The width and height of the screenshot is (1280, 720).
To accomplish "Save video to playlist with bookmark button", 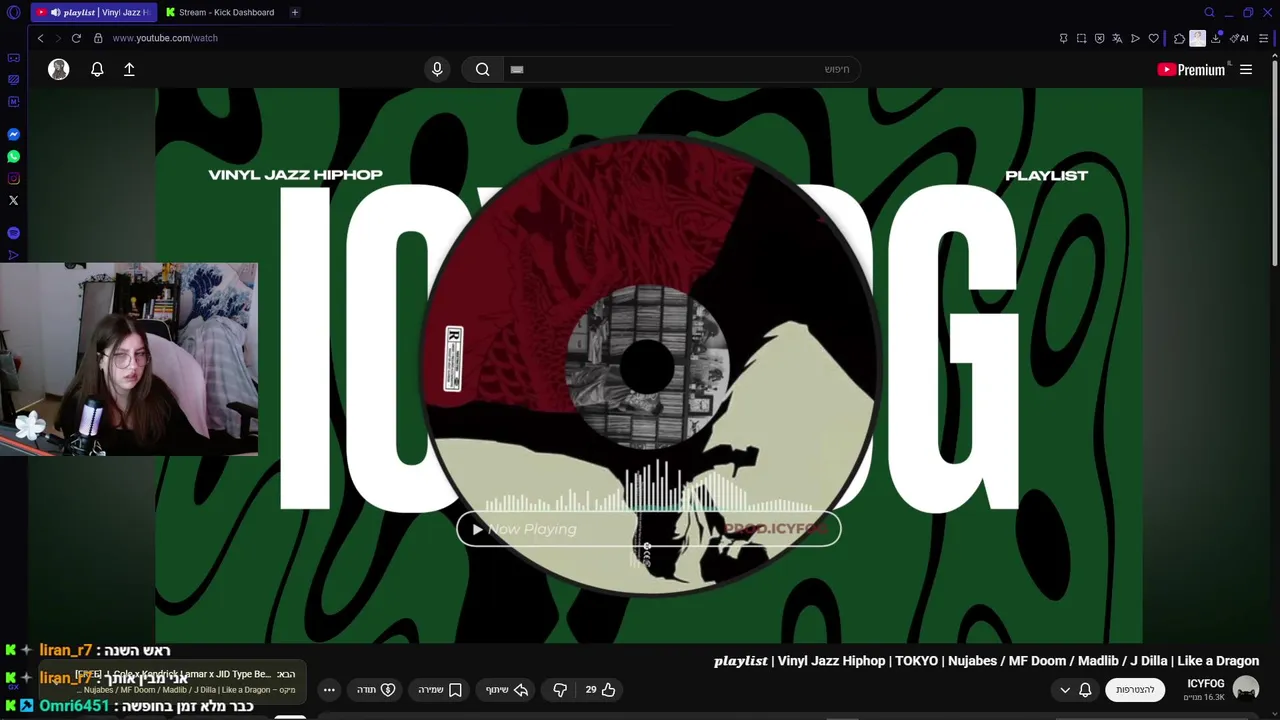I will (x=440, y=690).
